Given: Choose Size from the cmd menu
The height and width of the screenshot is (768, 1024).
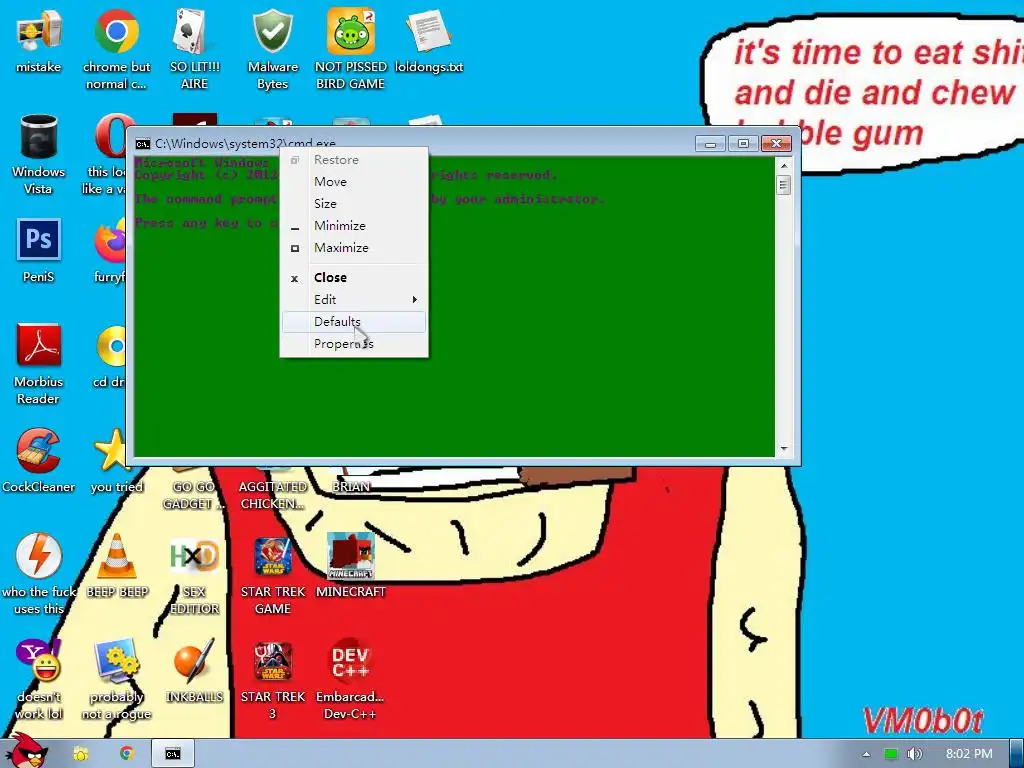Looking at the screenshot, I should click(355, 204).
